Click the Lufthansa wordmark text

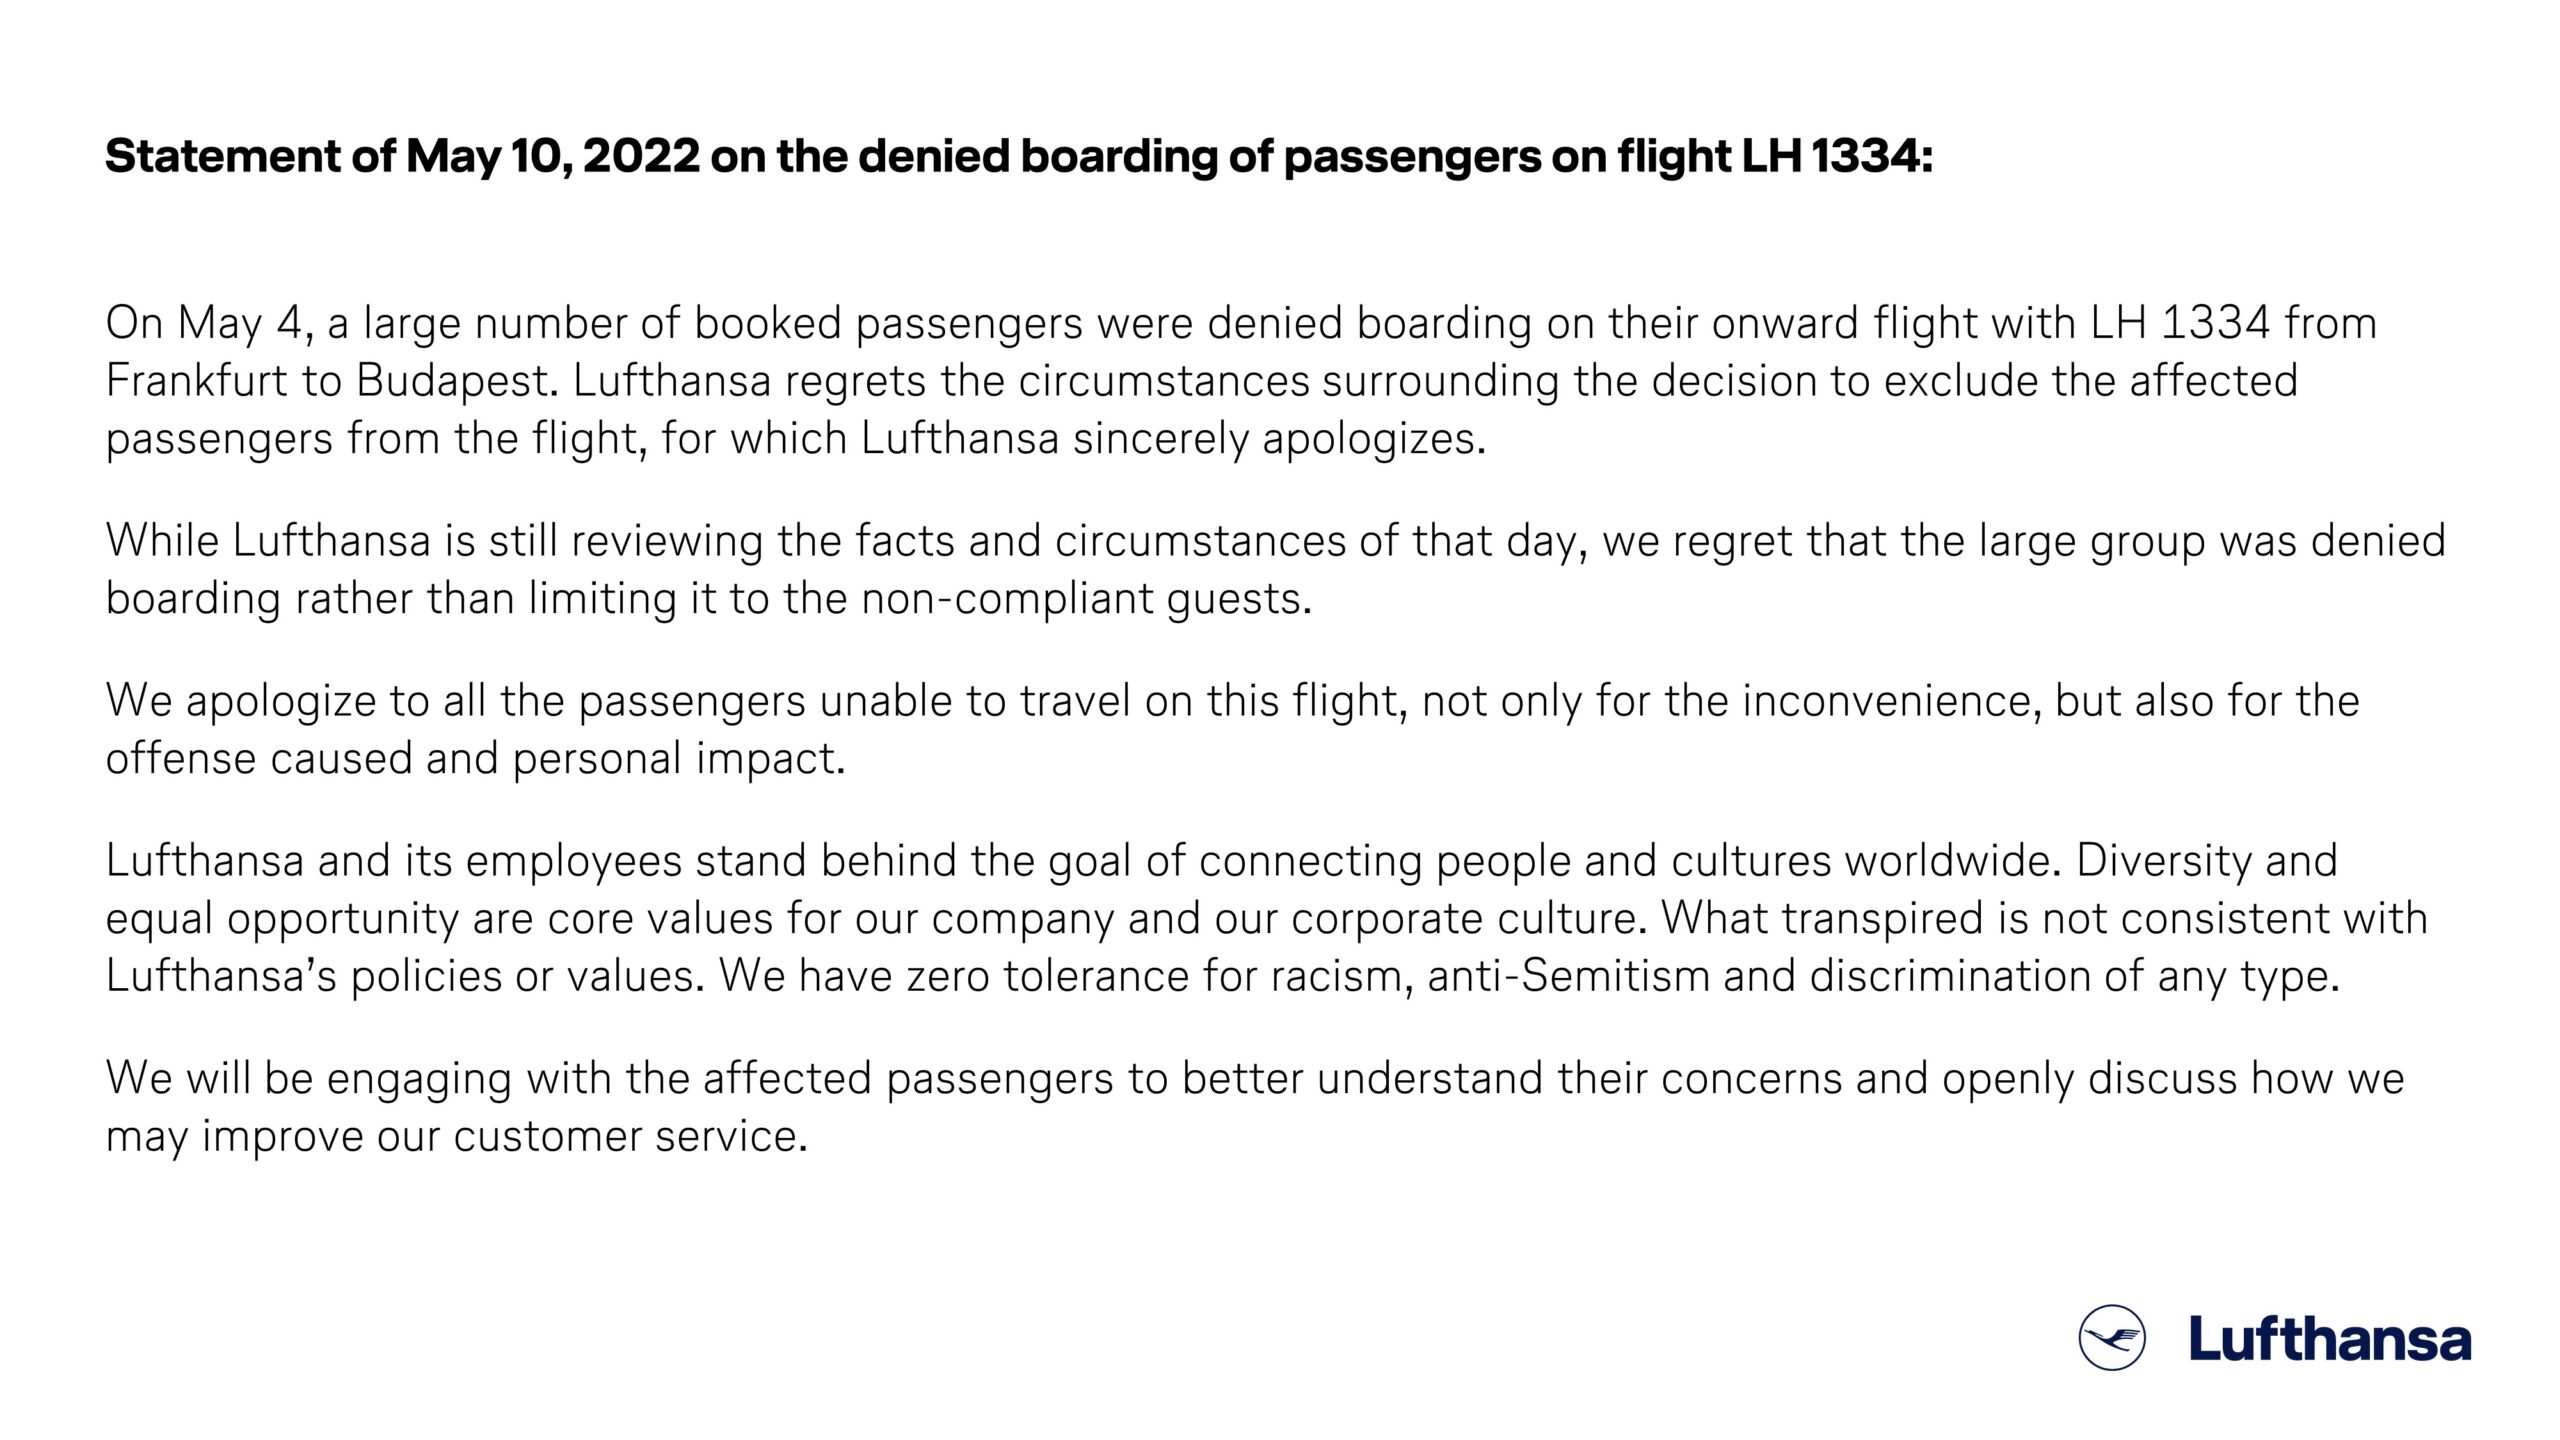tap(2330, 1338)
